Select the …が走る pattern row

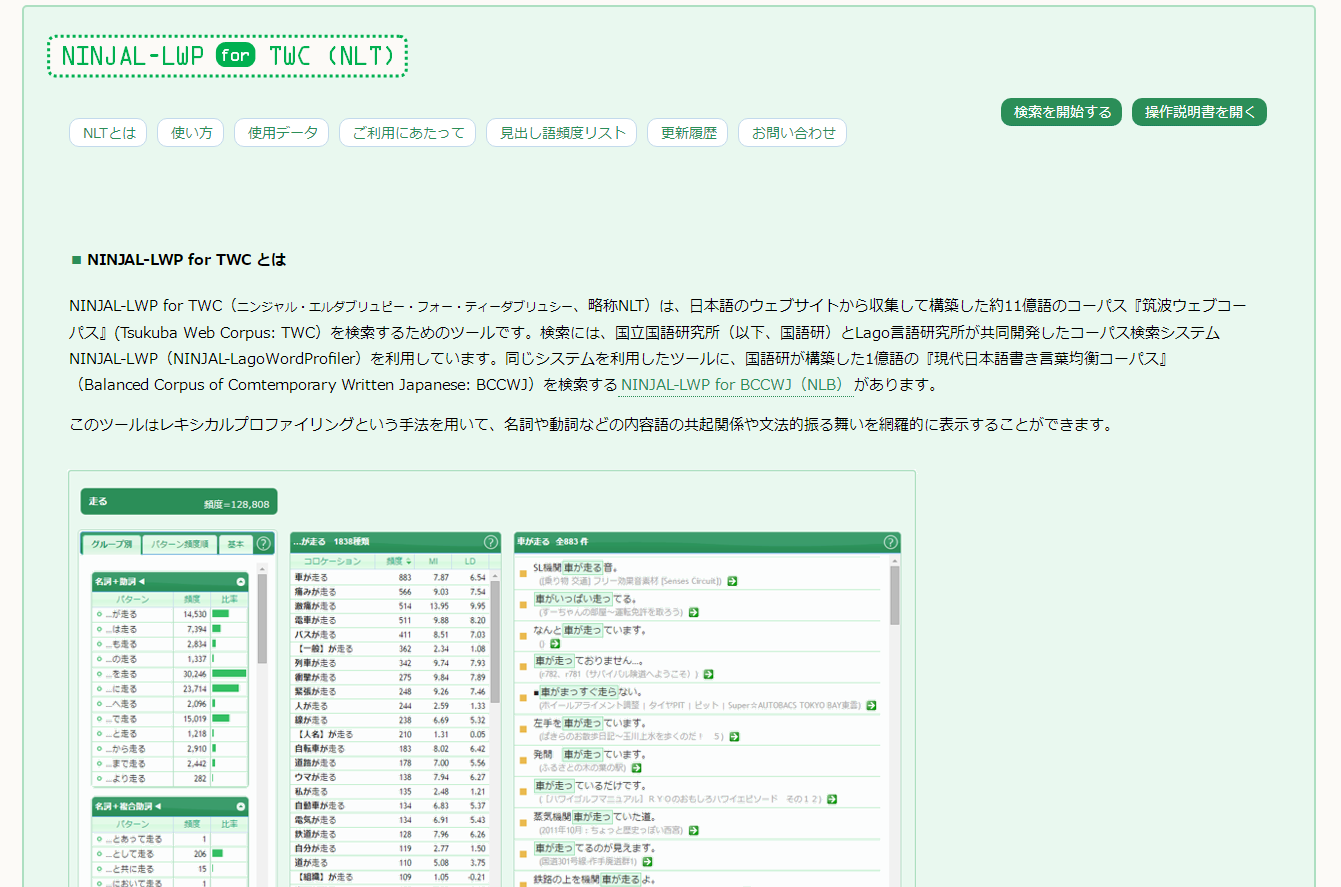click(x=170, y=614)
